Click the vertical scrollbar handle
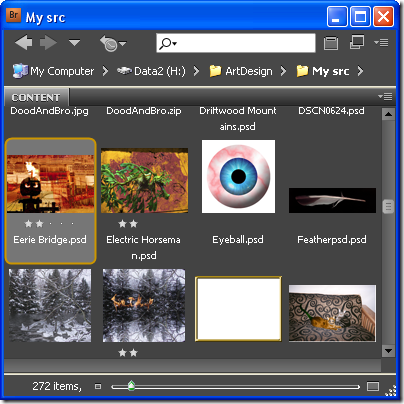Viewport: 404px width, 404px height. coord(388,206)
